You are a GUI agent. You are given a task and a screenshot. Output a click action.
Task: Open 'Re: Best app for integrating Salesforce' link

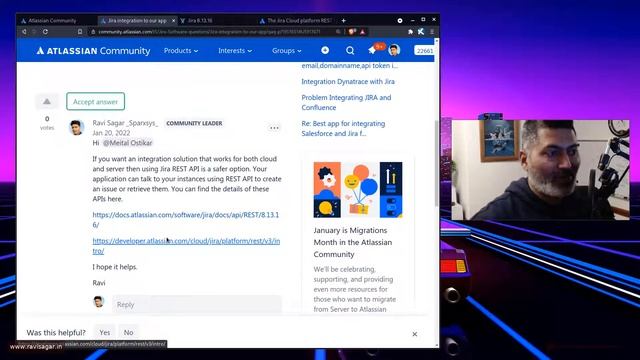click(343, 128)
